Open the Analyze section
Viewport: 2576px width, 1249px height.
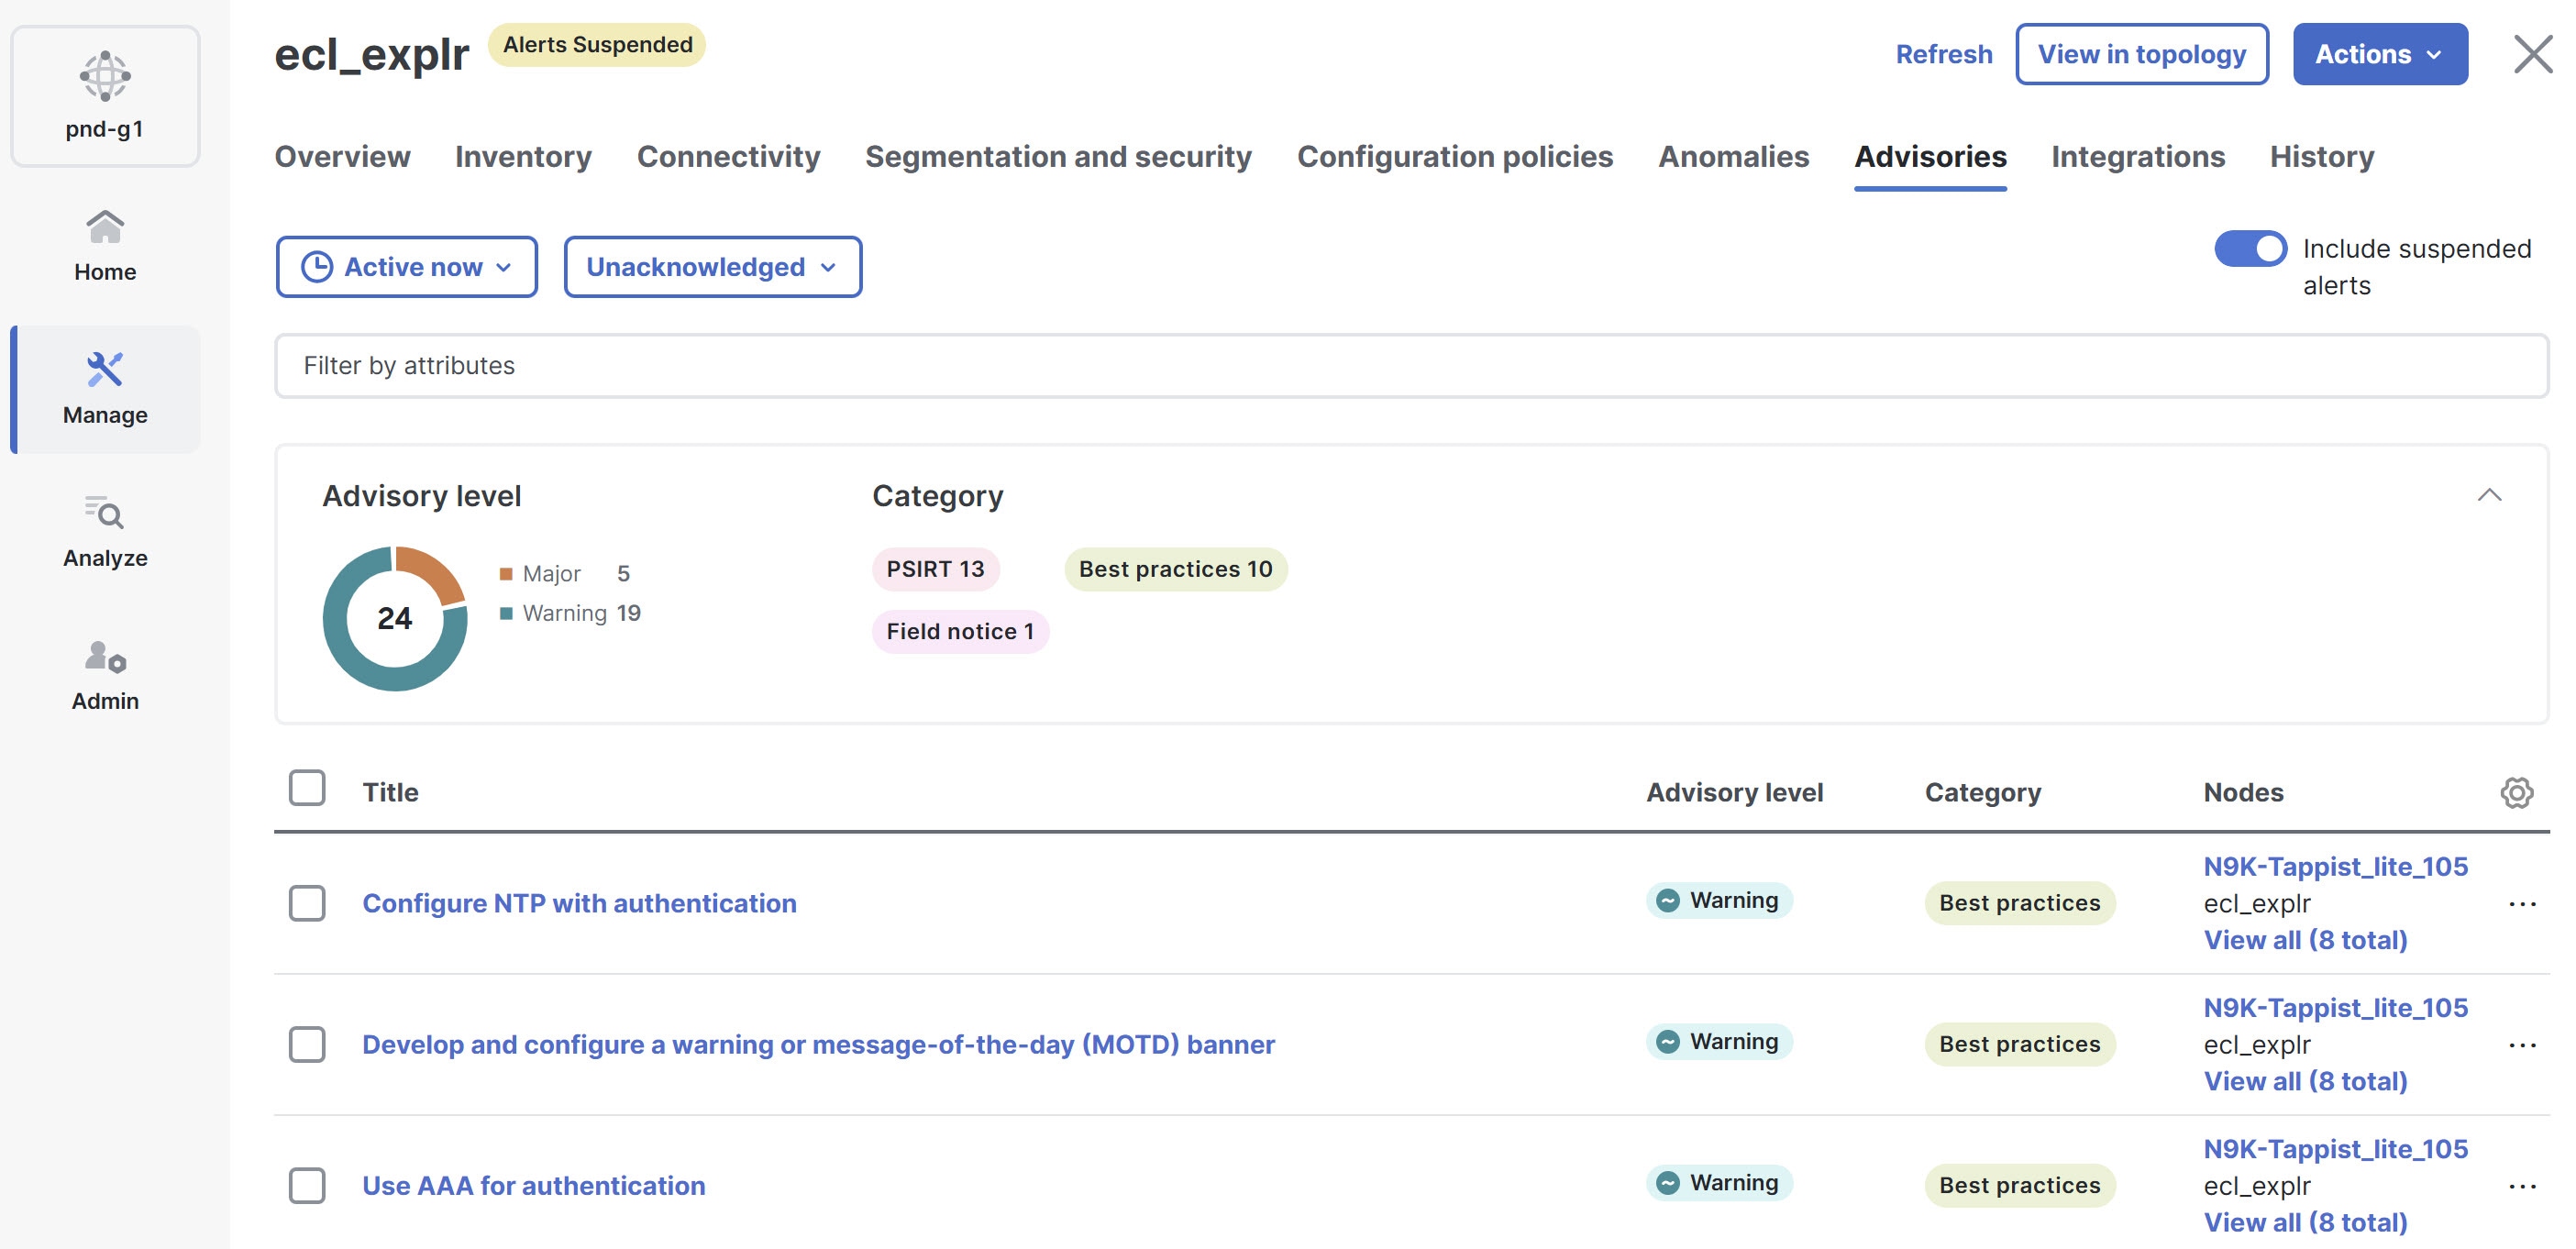pyautogui.click(x=105, y=532)
